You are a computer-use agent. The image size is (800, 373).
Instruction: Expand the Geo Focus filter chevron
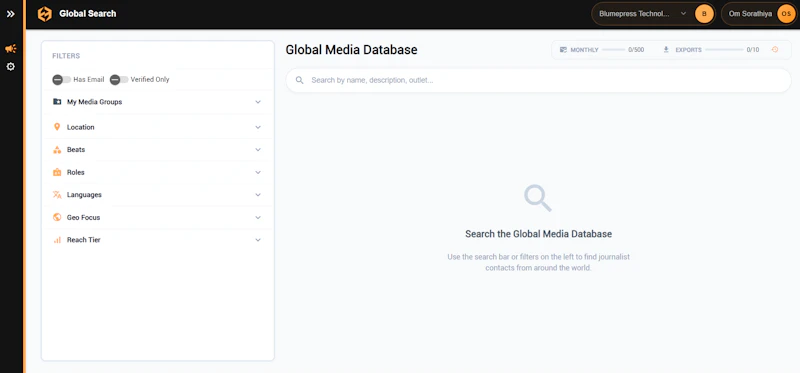click(258, 217)
